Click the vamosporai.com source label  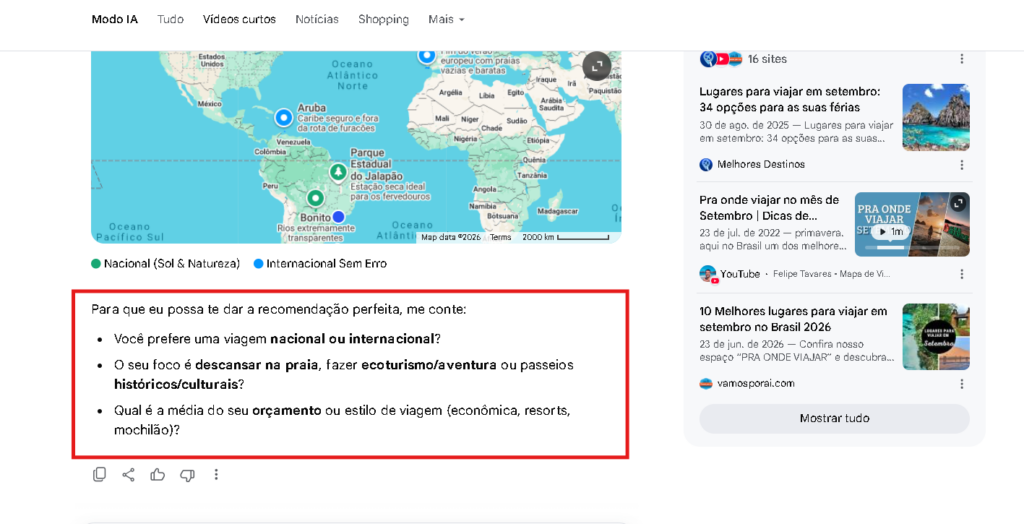pyautogui.click(x=747, y=384)
